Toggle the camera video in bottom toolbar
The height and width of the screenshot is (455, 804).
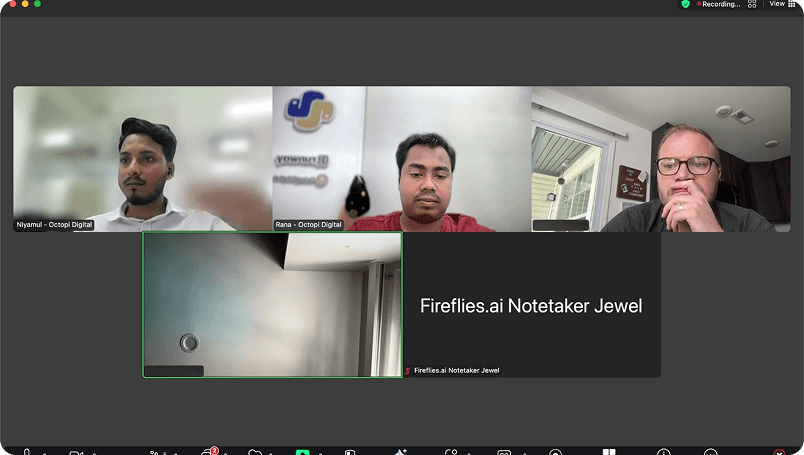point(75,452)
